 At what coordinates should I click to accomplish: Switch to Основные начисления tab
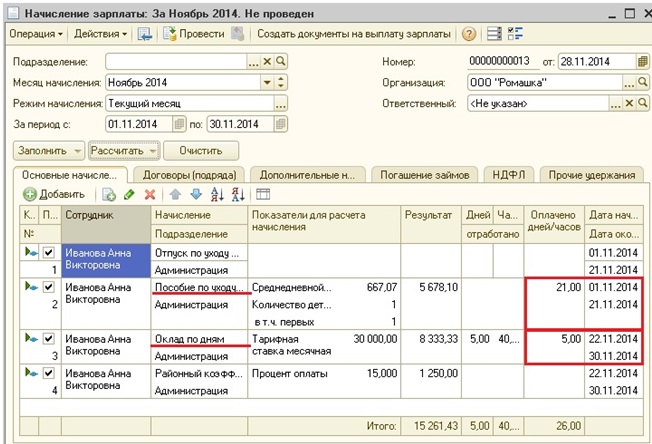click(69, 175)
